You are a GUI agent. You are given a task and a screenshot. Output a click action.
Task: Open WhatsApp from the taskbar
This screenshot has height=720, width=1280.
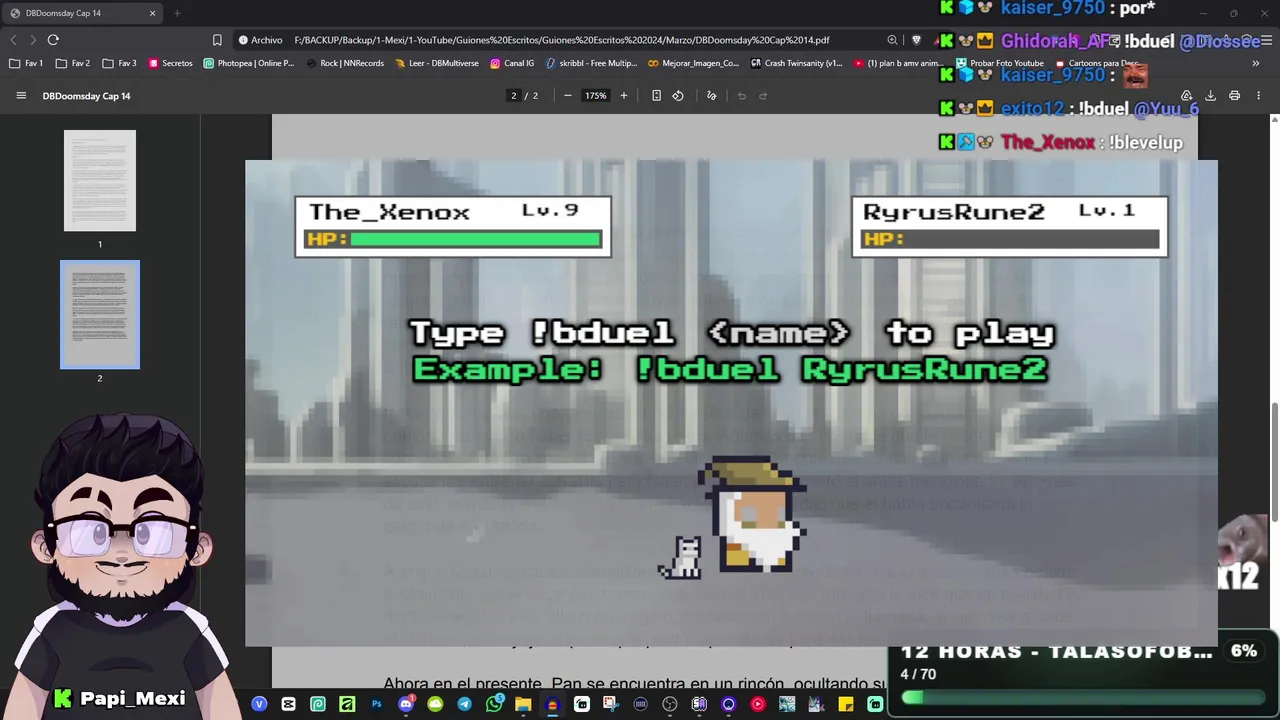point(494,704)
